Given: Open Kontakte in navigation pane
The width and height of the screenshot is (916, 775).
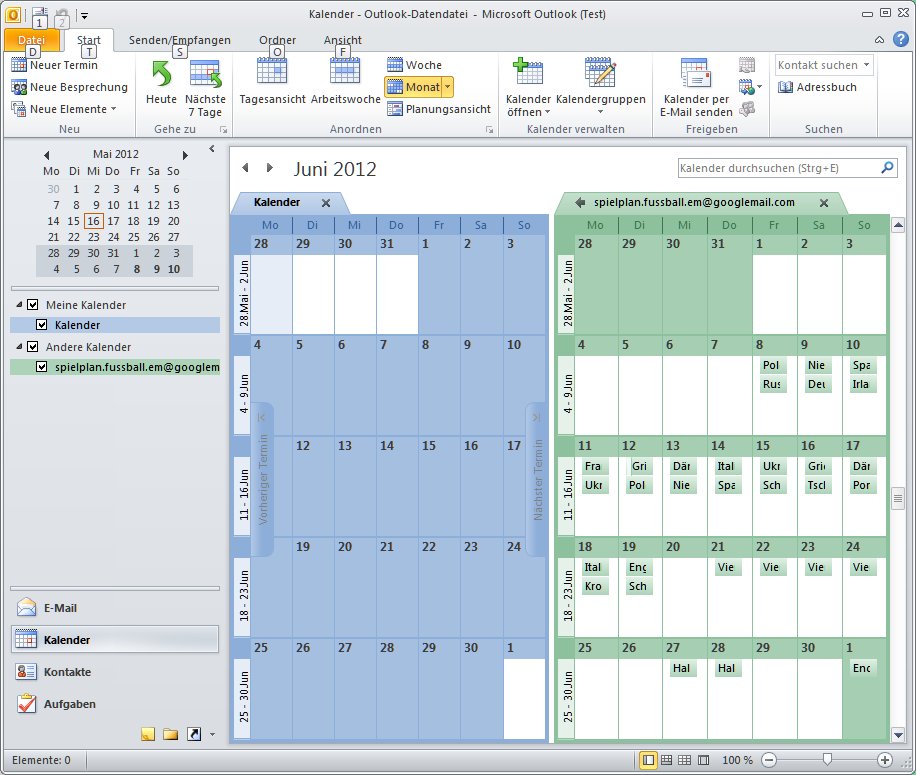Looking at the screenshot, I should (x=114, y=672).
